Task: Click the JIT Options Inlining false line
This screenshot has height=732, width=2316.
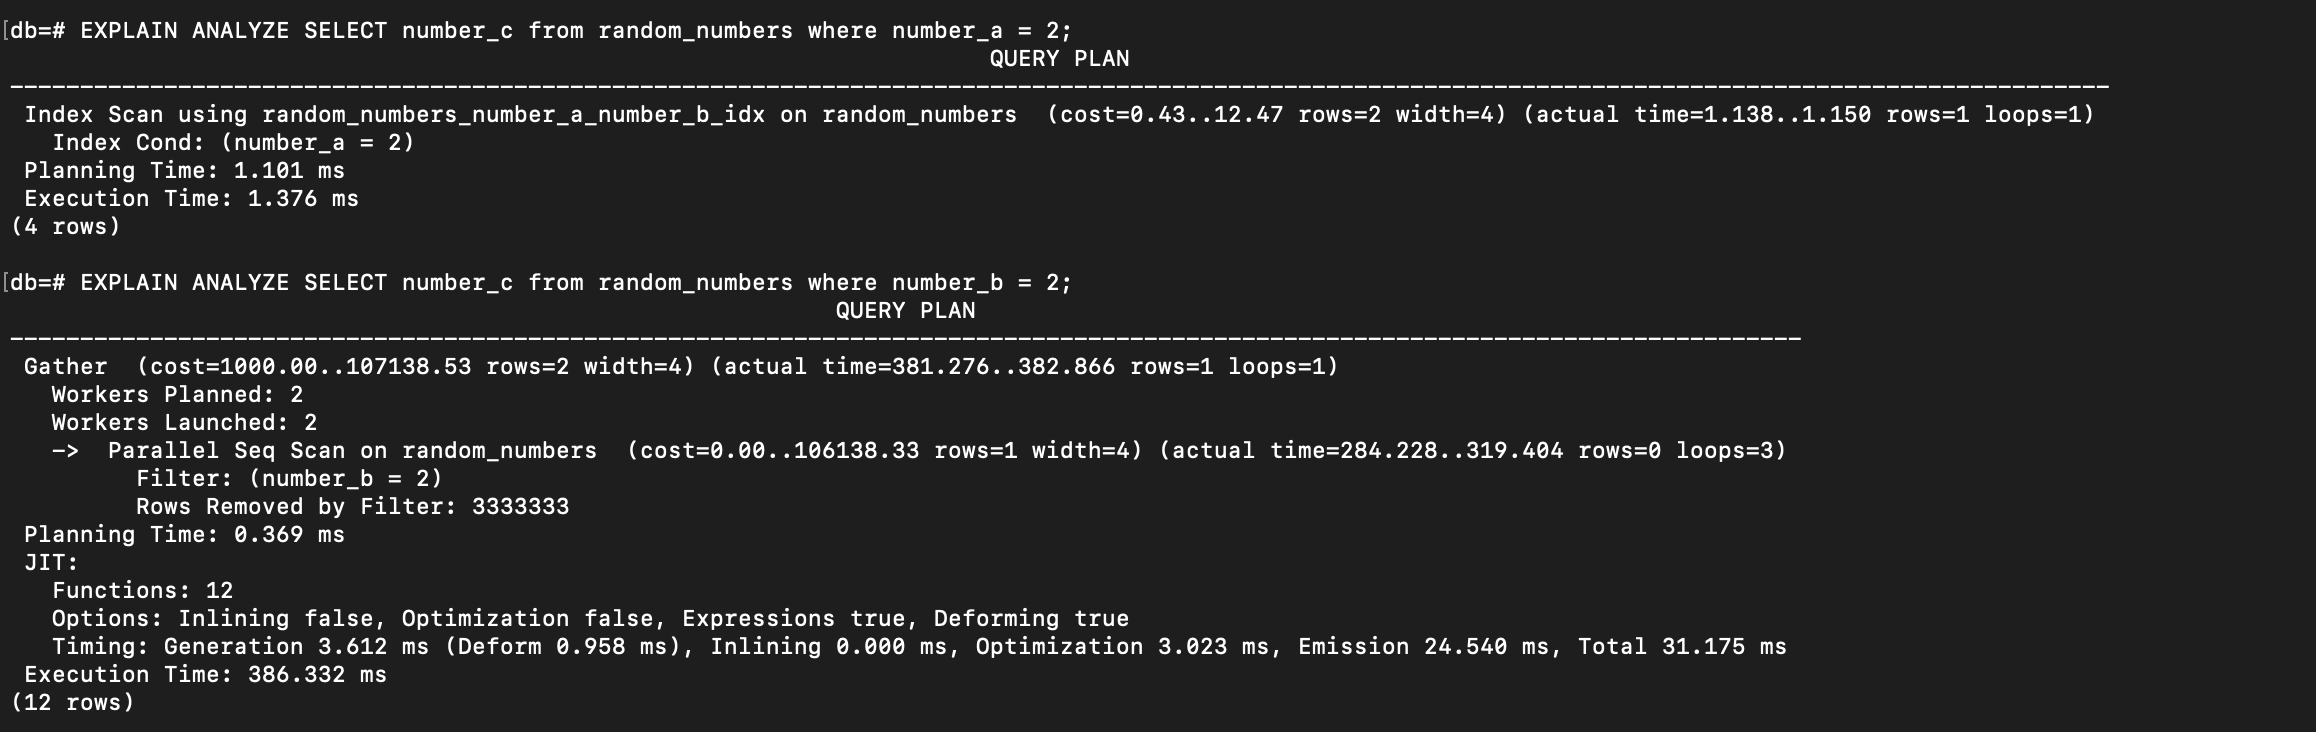Action: coord(590,619)
